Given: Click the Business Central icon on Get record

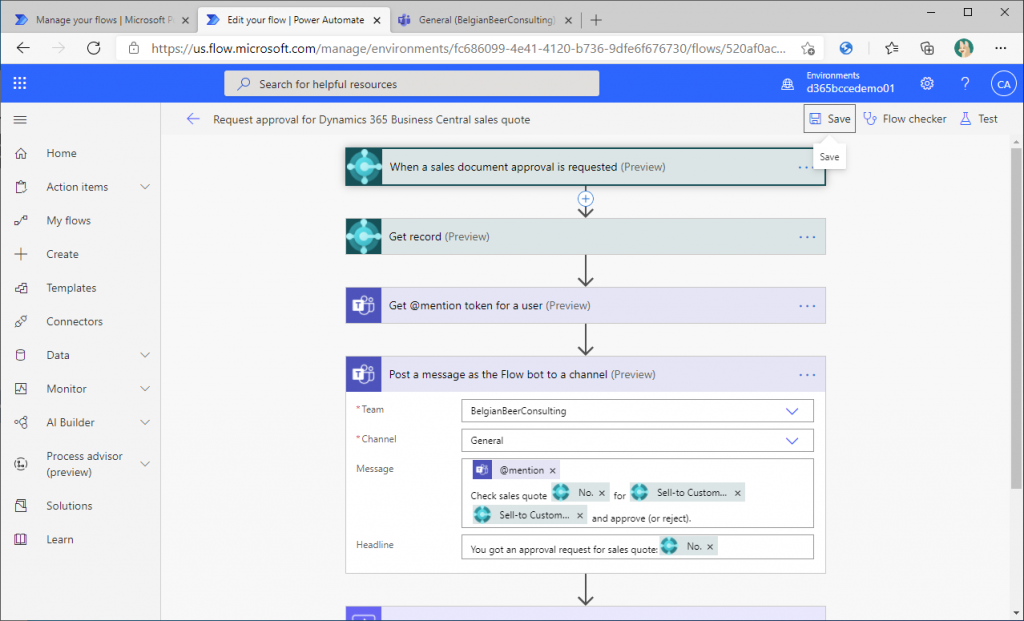Looking at the screenshot, I should click(x=364, y=236).
